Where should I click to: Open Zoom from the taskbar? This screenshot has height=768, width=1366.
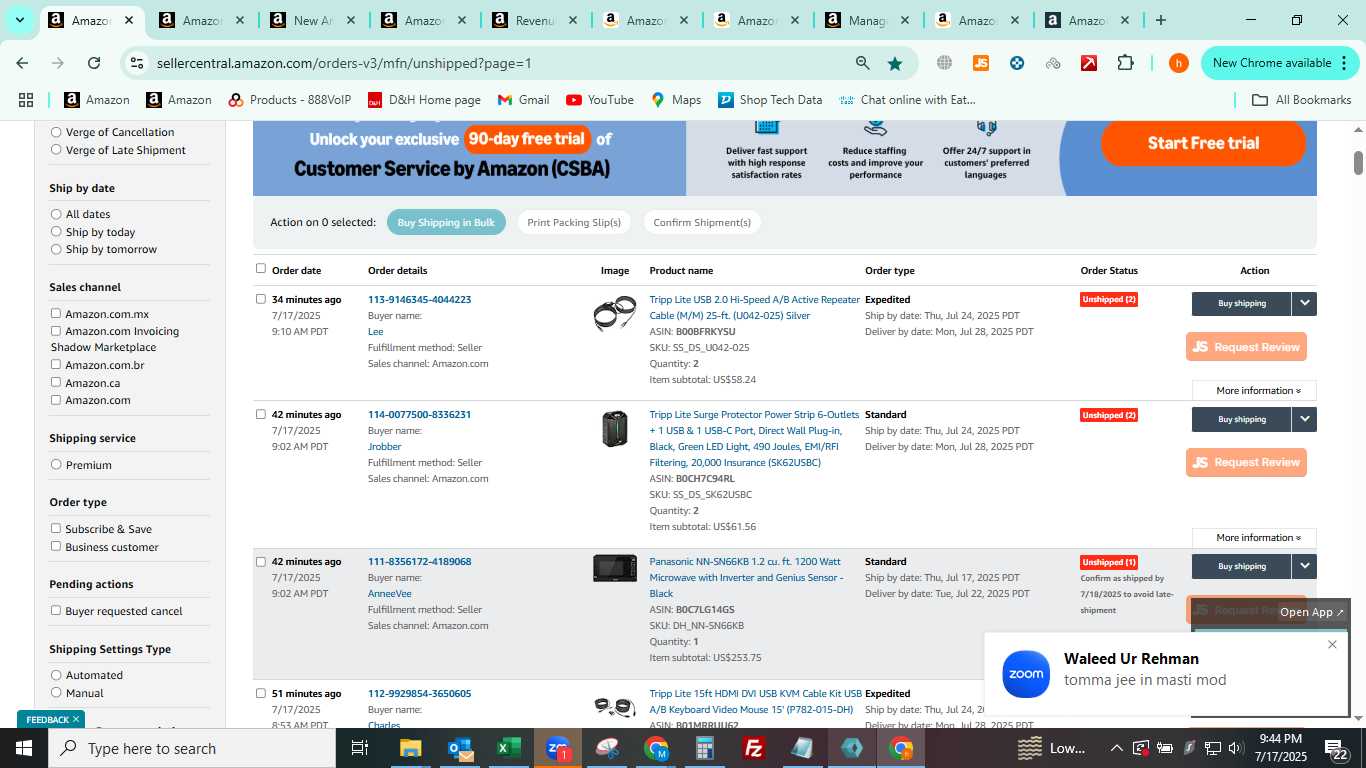point(558,748)
